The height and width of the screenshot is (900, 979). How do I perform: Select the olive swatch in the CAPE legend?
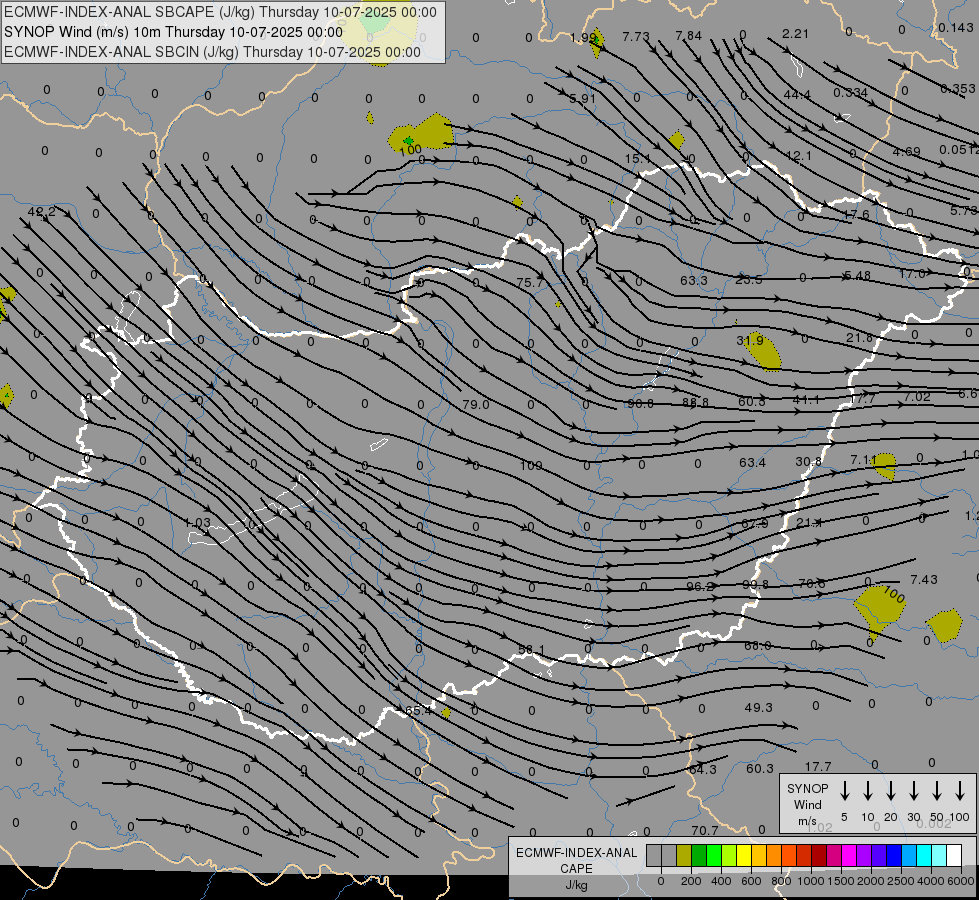pyautogui.click(x=684, y=856)
